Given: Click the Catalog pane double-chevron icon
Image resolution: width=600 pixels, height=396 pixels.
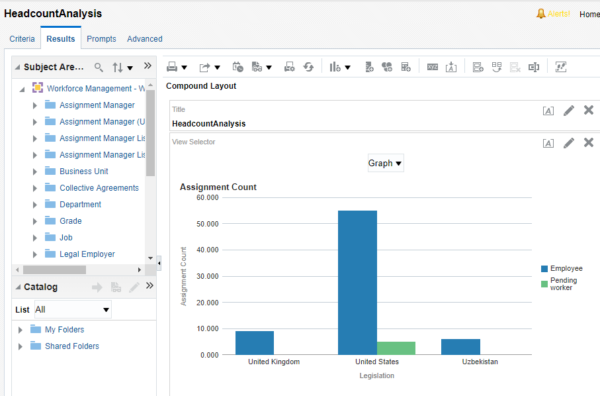Looking at the screenshot, I should [x=150, y=285].
